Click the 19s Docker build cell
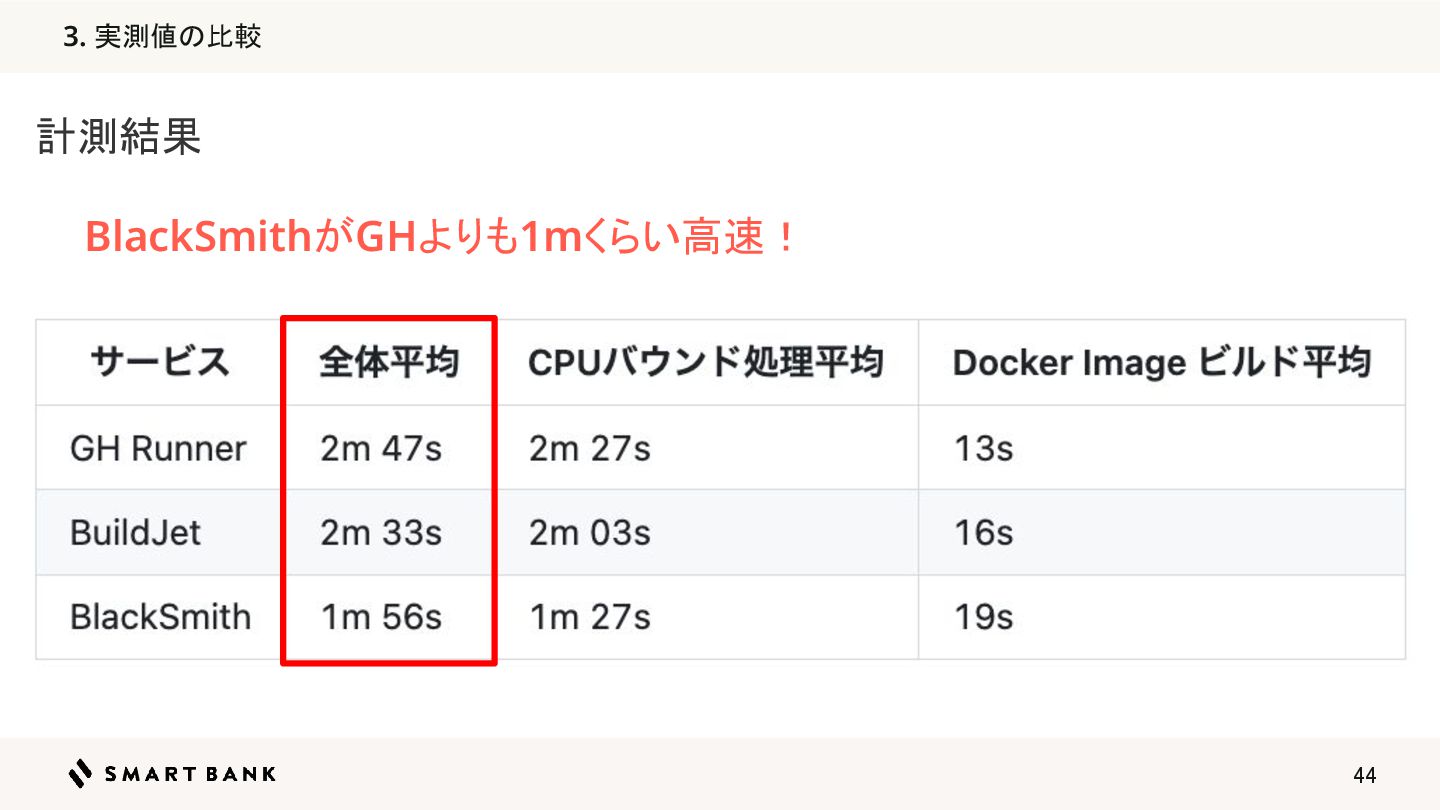The width and height of the screenshot is (1440, 810). (983, 617)
